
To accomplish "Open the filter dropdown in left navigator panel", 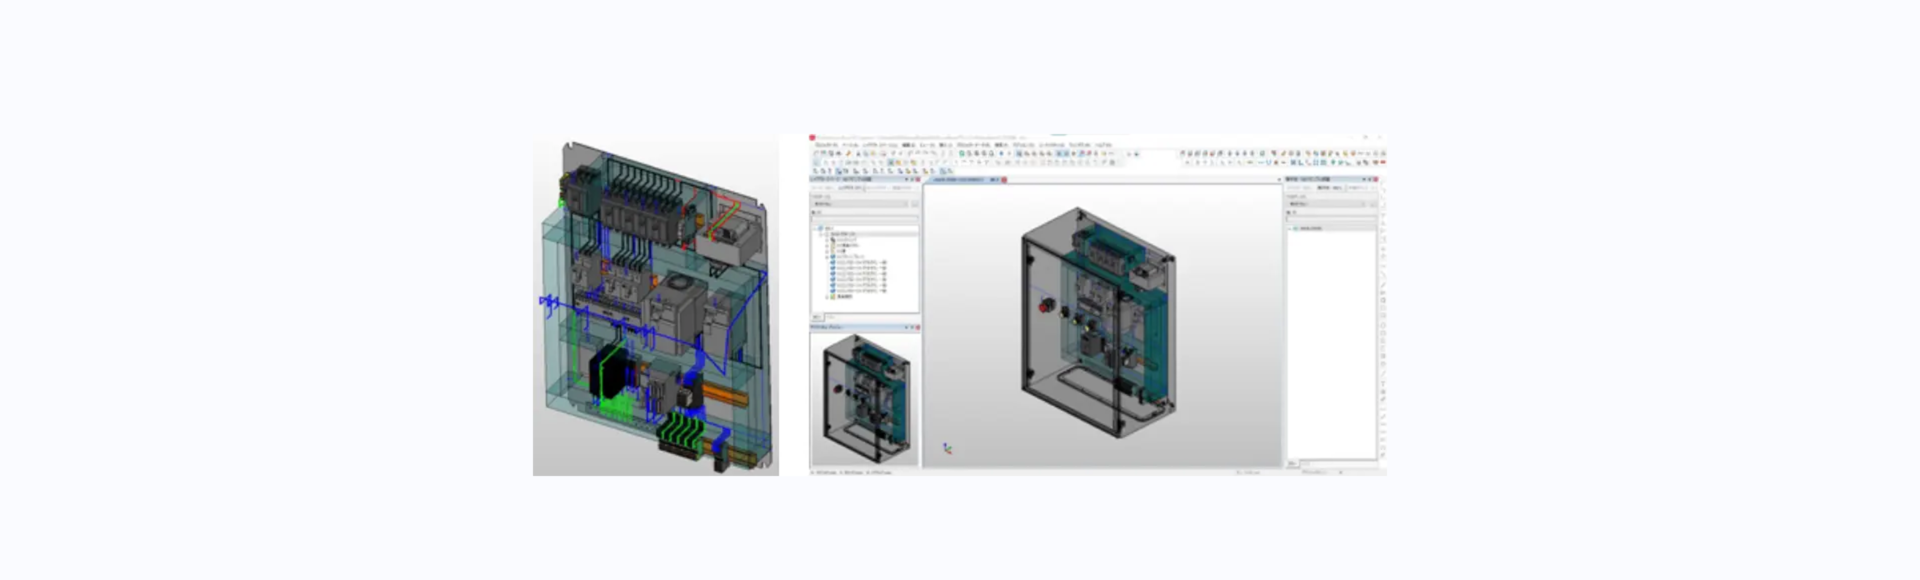I will [x=860, y=204].
